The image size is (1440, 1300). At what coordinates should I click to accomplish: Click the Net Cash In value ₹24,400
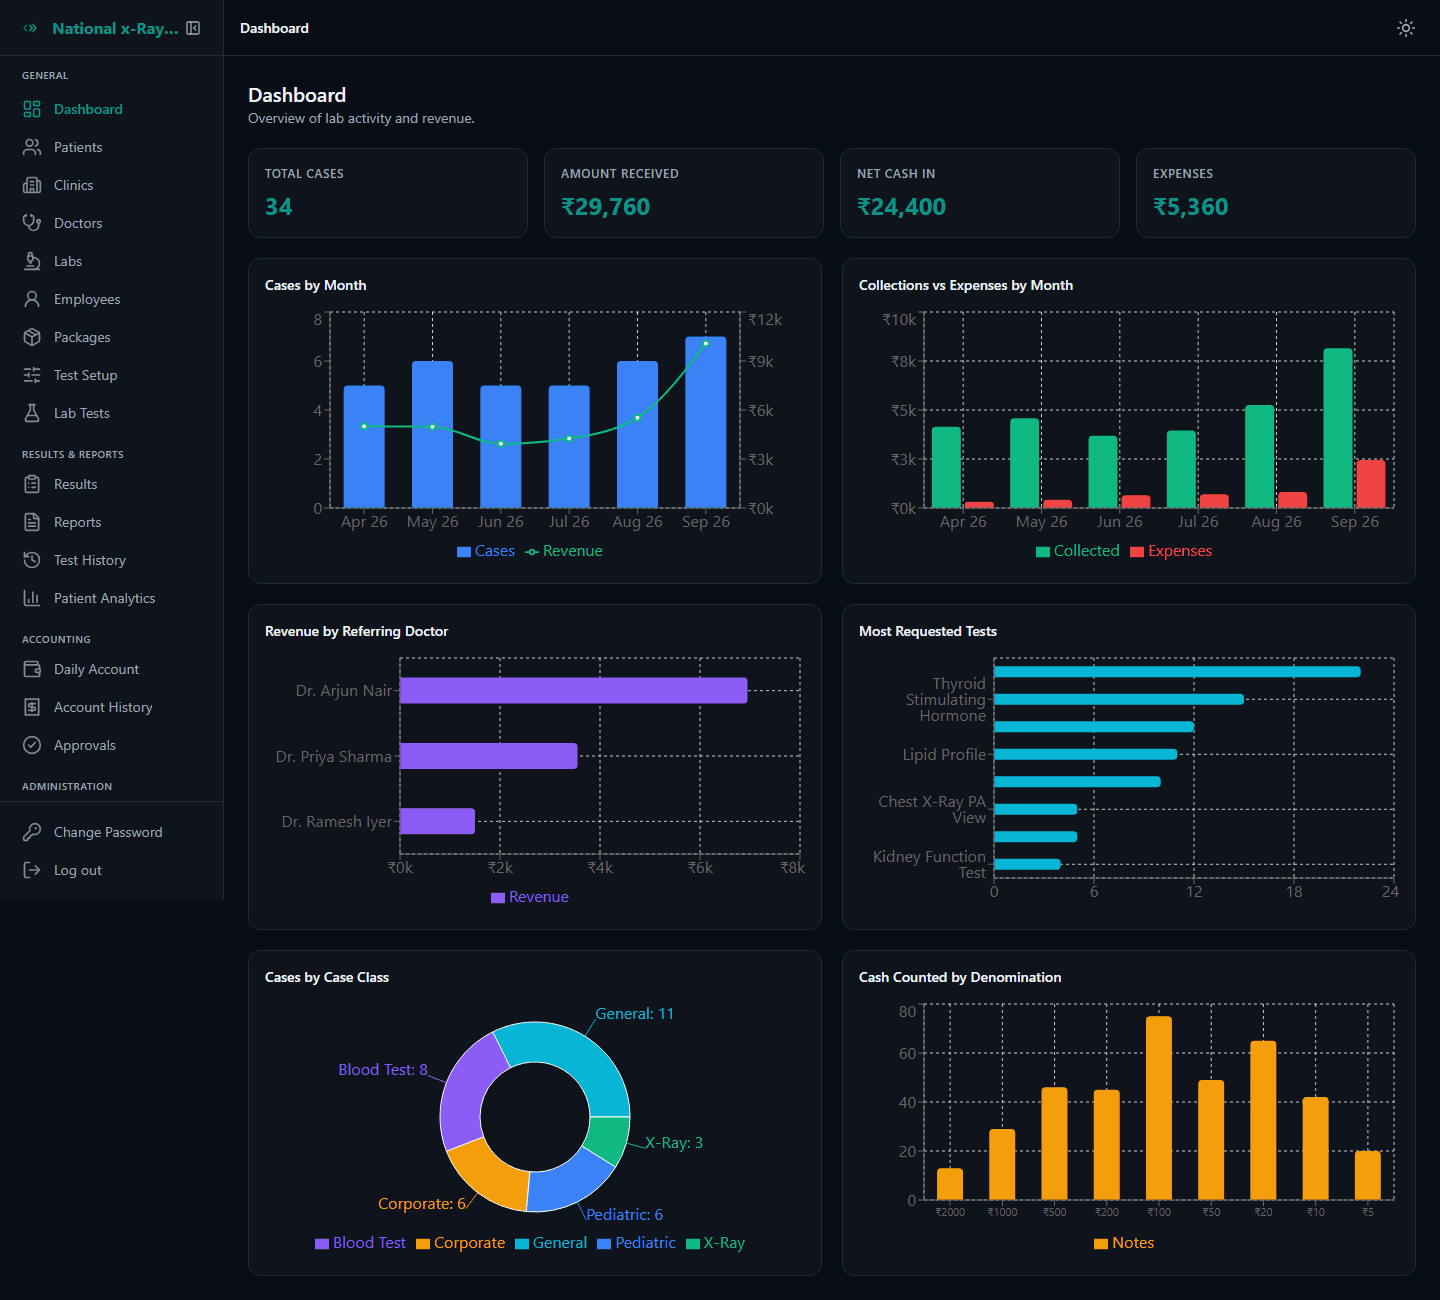click(x=902, y=207)
